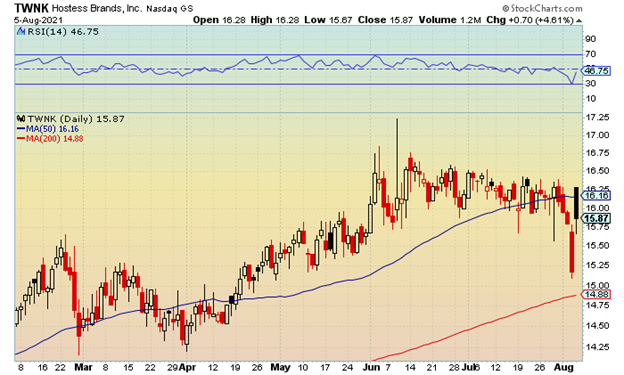Image resolution: width=624 pixels, height=375 pixels.
Task: Click the 16.75 price axis label
Action: pyautogui.click(x=597, y=153)
